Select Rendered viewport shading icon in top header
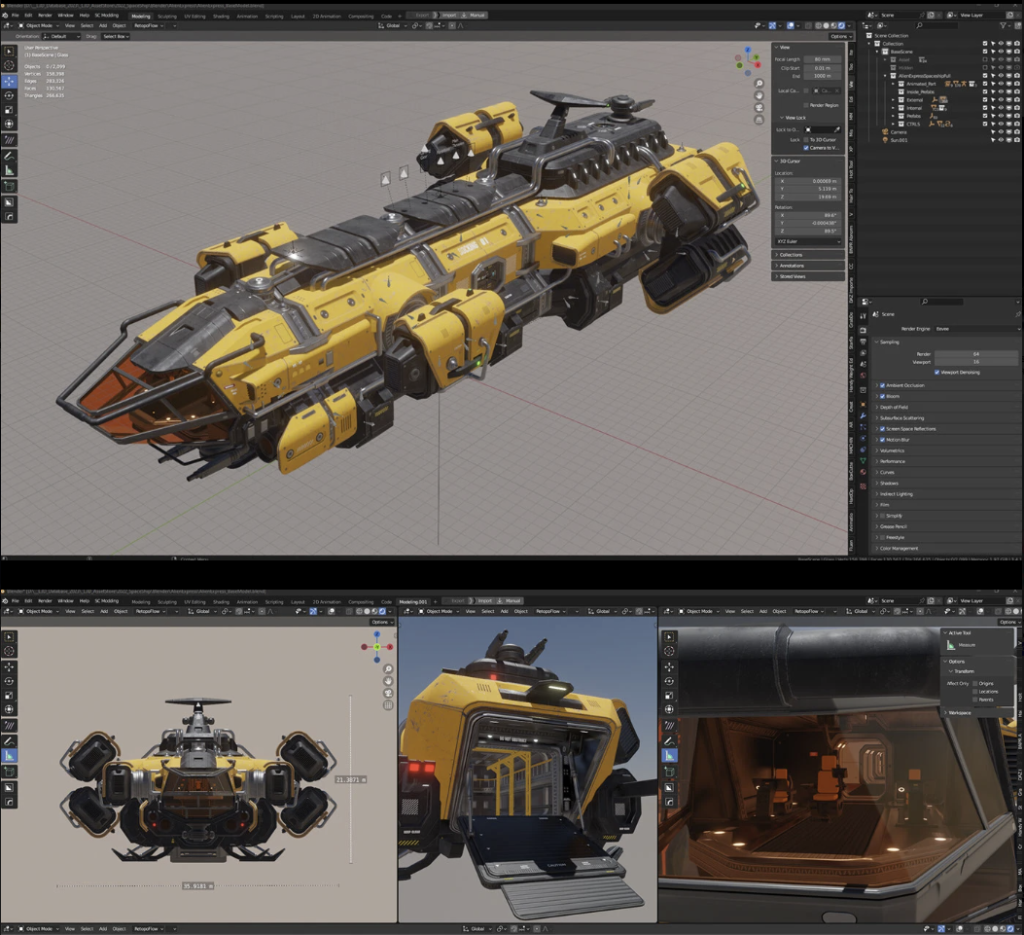This screenshot has width=1024, height=935. [x=842, y=25]
